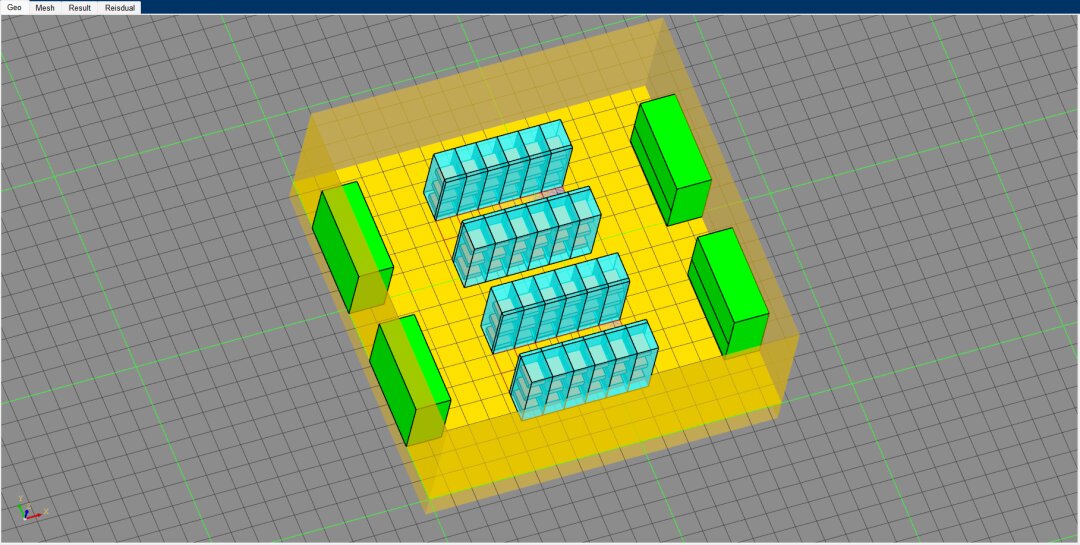Select the lower green unit on right wall
Viewport: 1080px width, 545px height.
click(728, 292)
